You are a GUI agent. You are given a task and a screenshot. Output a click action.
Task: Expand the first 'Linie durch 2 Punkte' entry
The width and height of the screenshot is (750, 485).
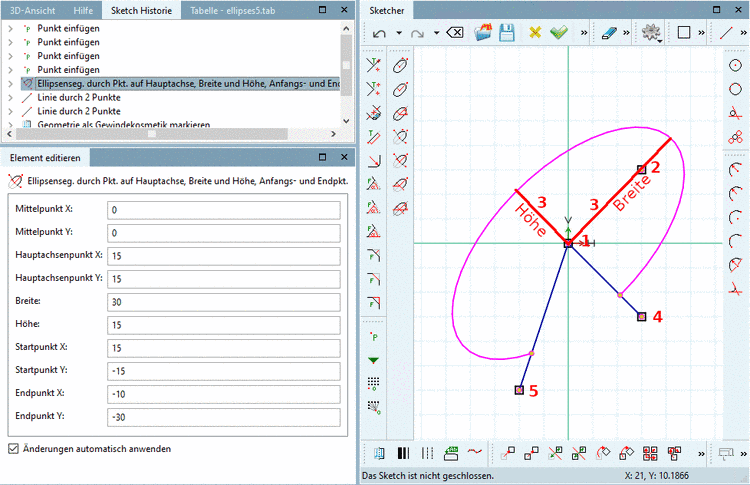pyautogui.click(x=10, y=98)
